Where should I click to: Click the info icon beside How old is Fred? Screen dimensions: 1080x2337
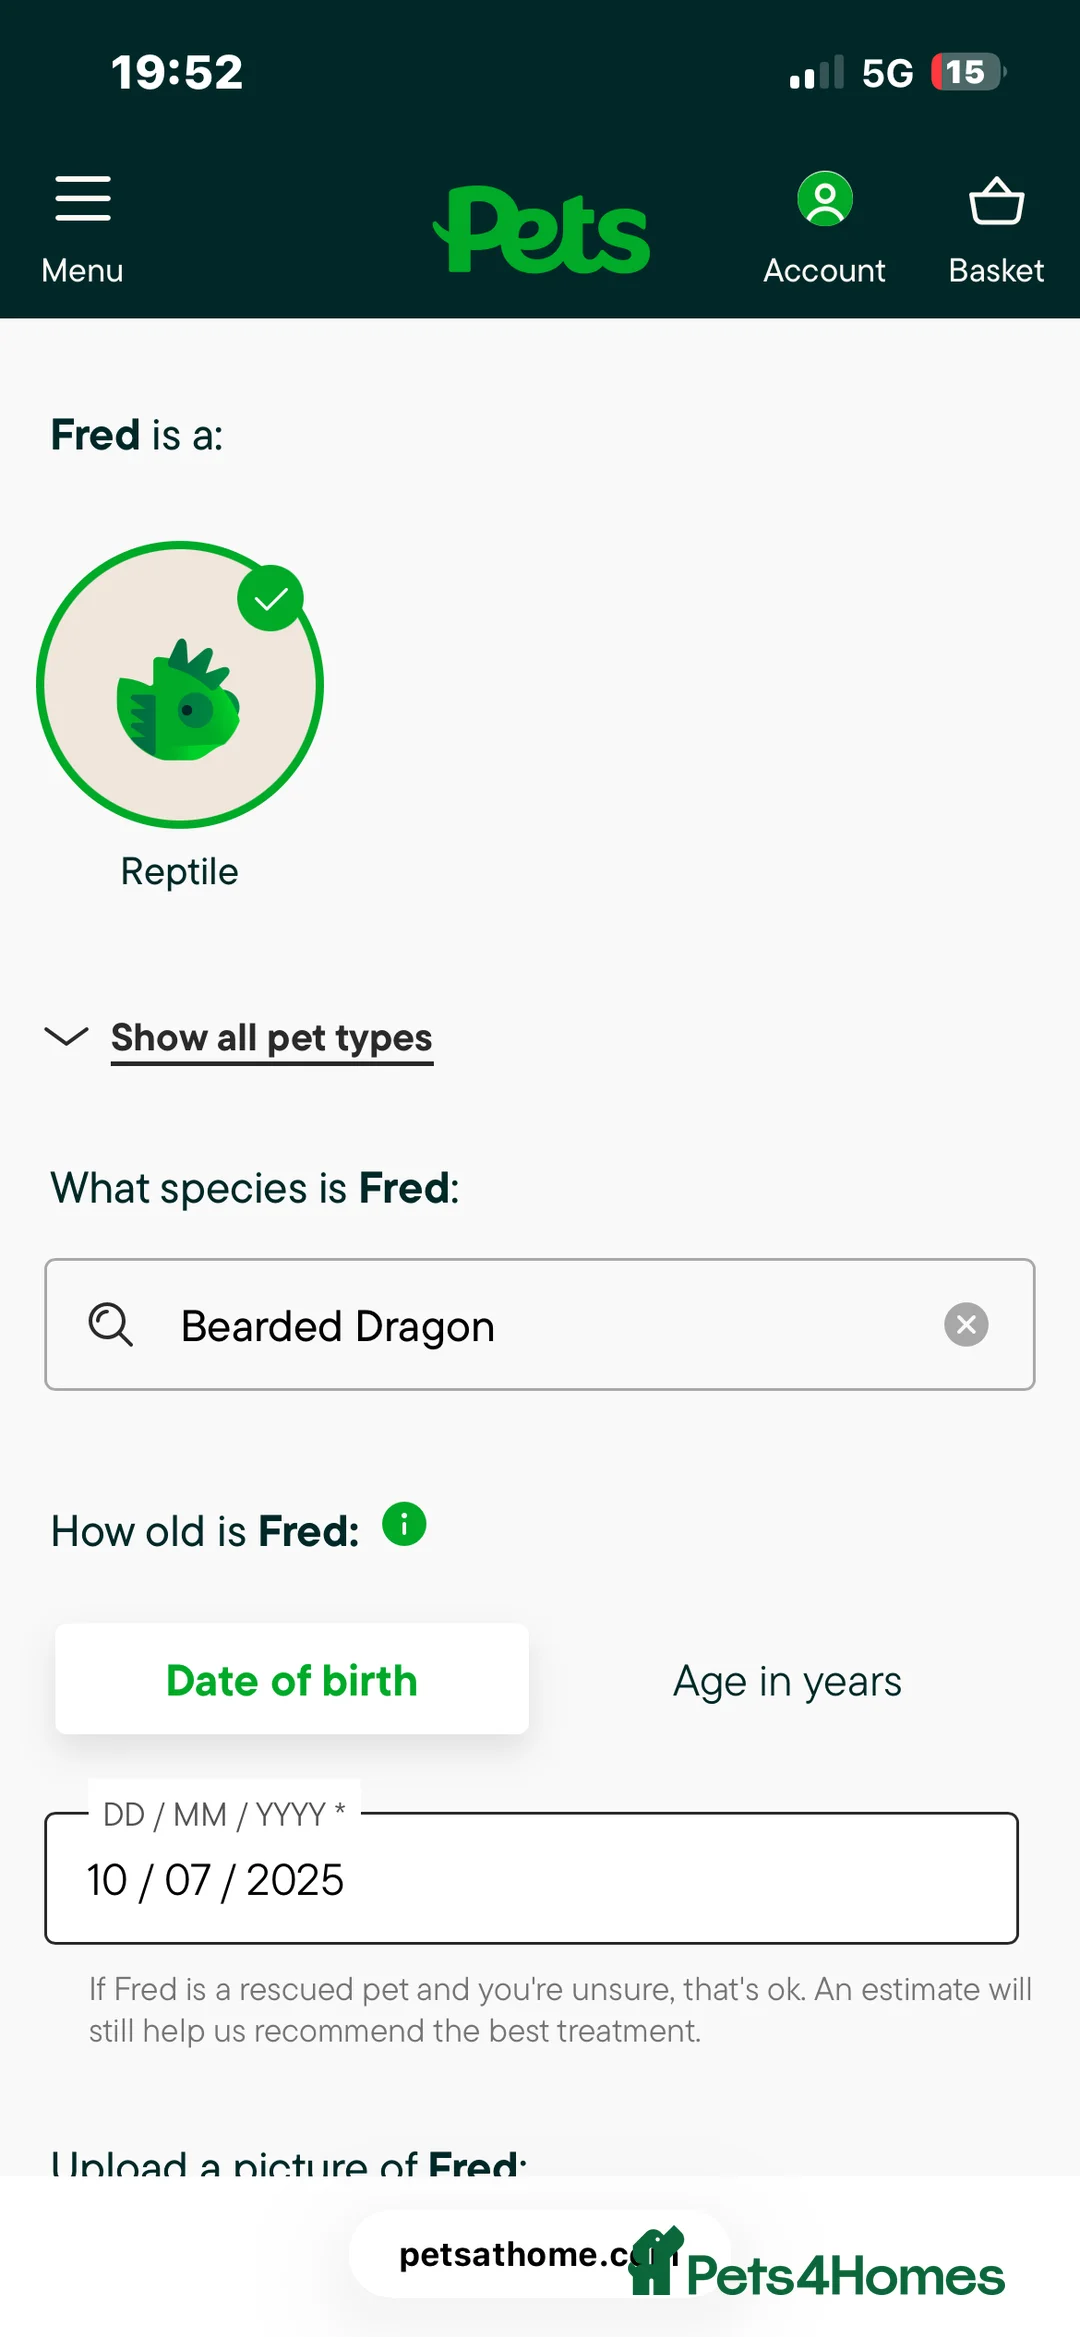tap(404, 1525)
